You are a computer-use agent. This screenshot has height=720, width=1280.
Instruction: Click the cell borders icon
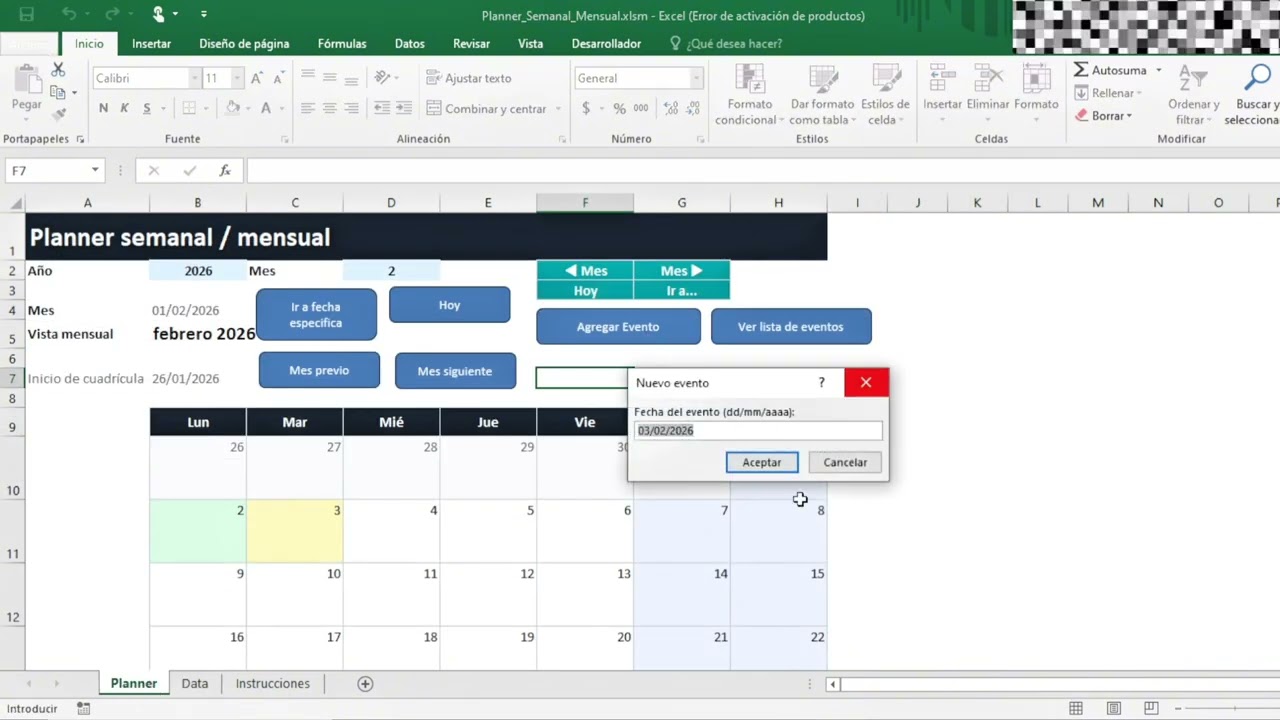tap(189, 108)
